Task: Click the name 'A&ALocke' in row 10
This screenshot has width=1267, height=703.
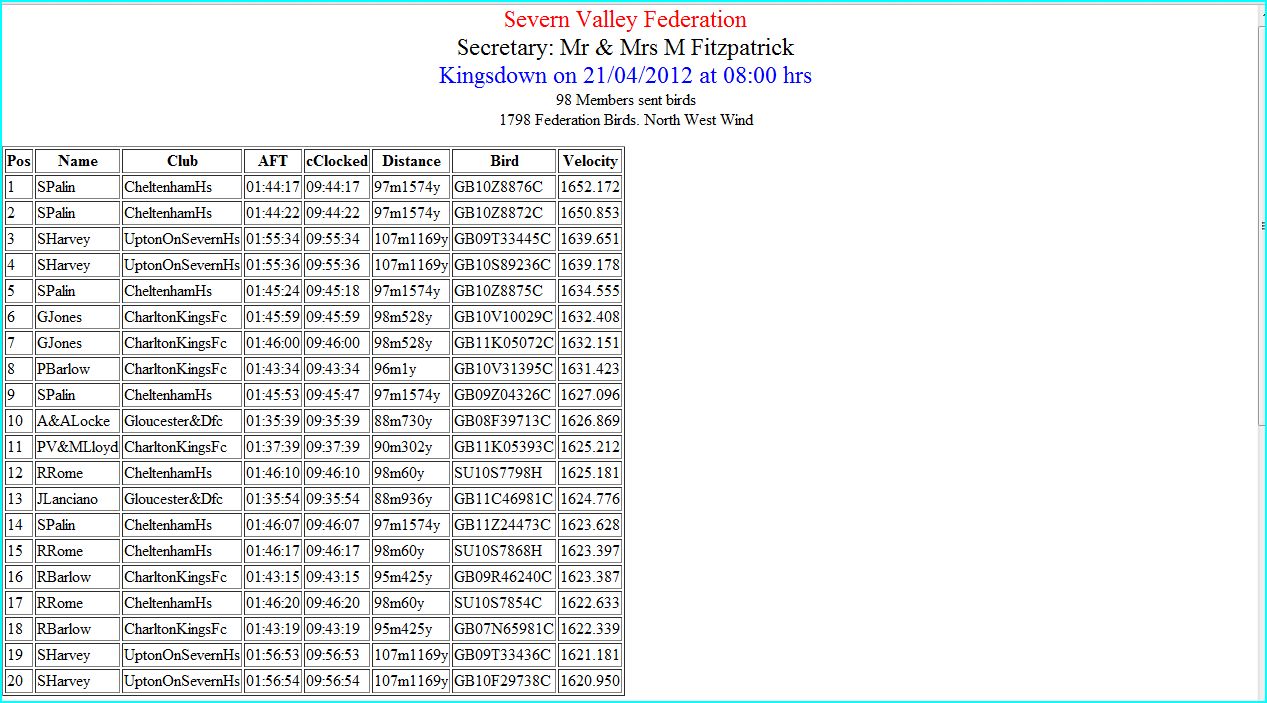Action: pyautogui.click(x=78, y=421)
